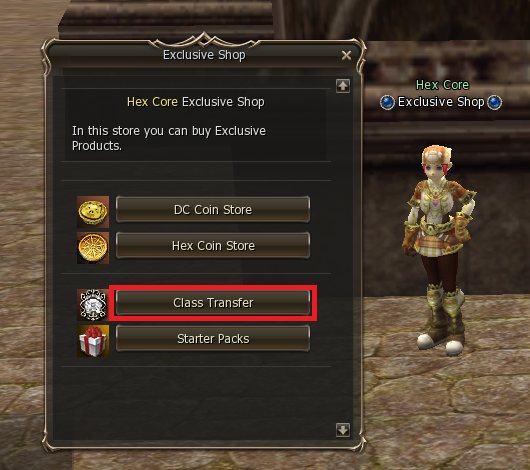This screenshot has height=470, width=530.
Task: Click the Exclusive Shop NPC character
Action: tap(439, 250)
